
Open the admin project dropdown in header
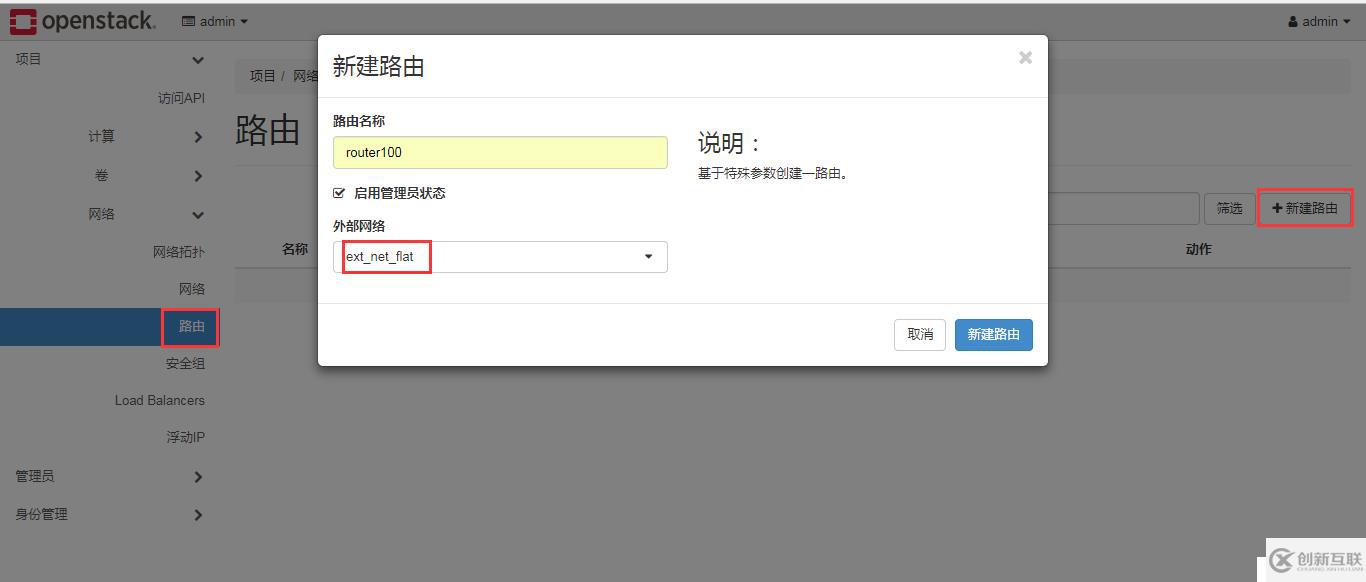215,21
